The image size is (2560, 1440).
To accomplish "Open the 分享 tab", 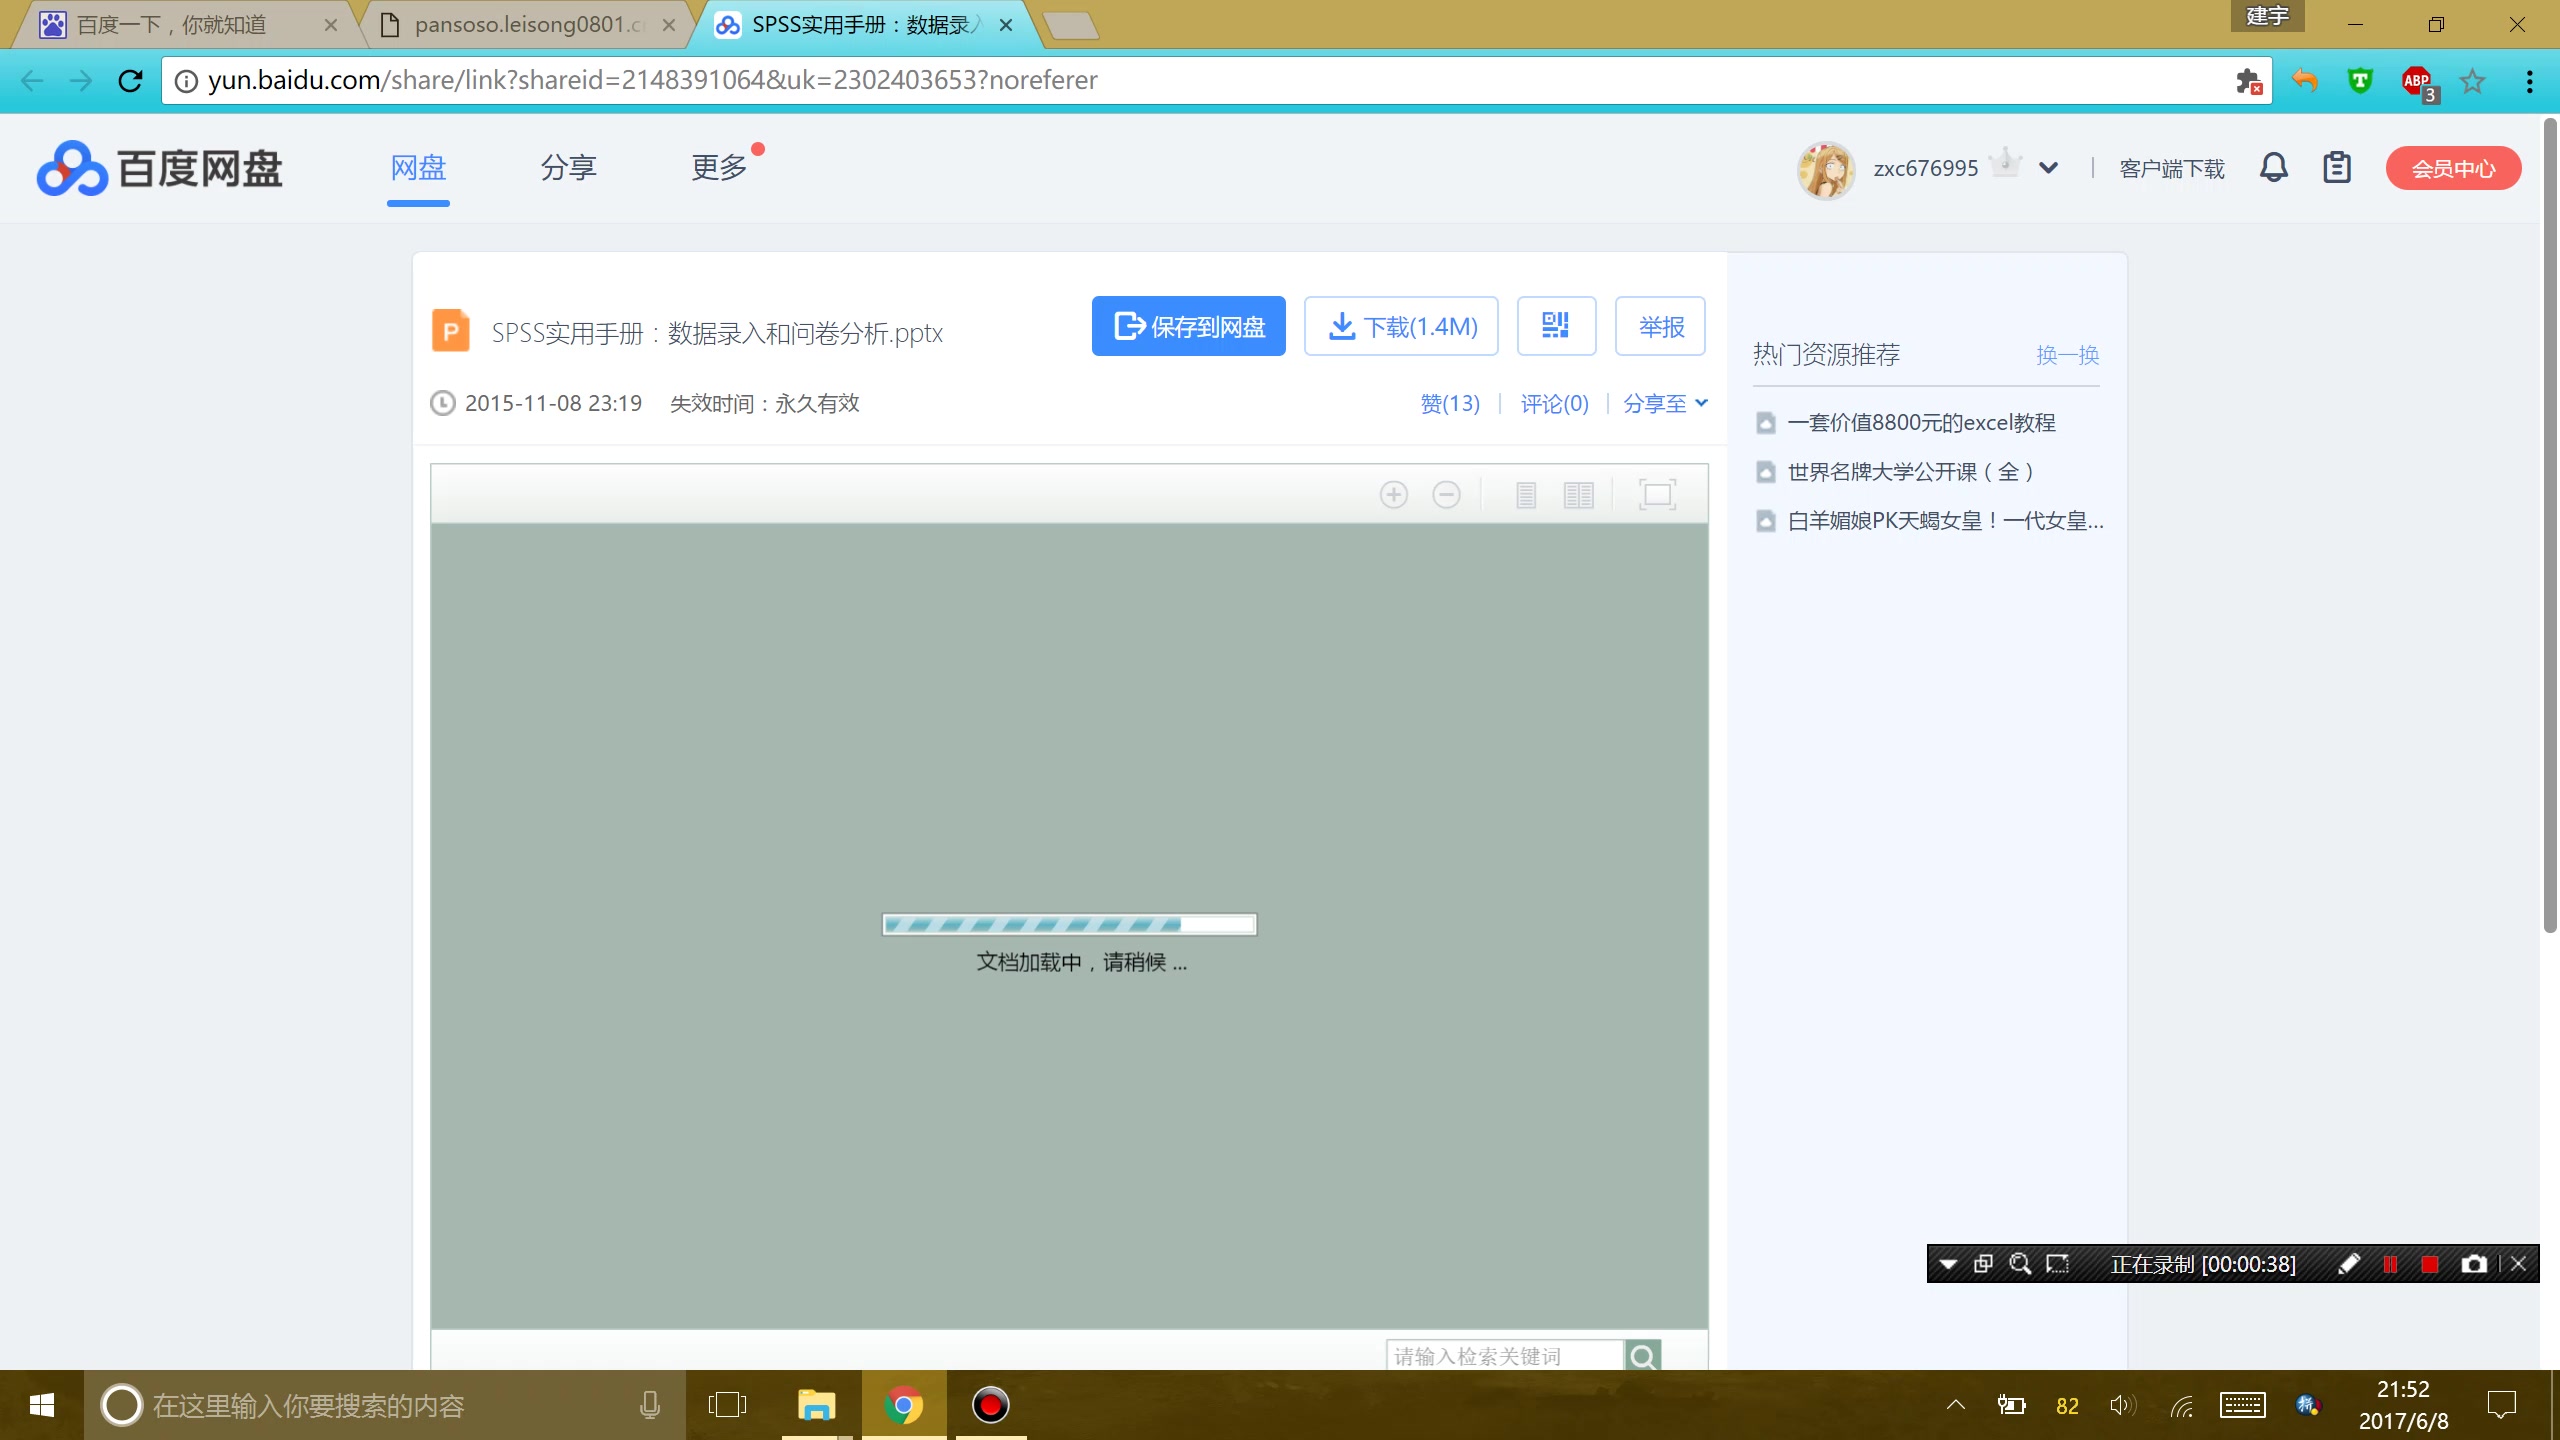I will coord(569,167).
